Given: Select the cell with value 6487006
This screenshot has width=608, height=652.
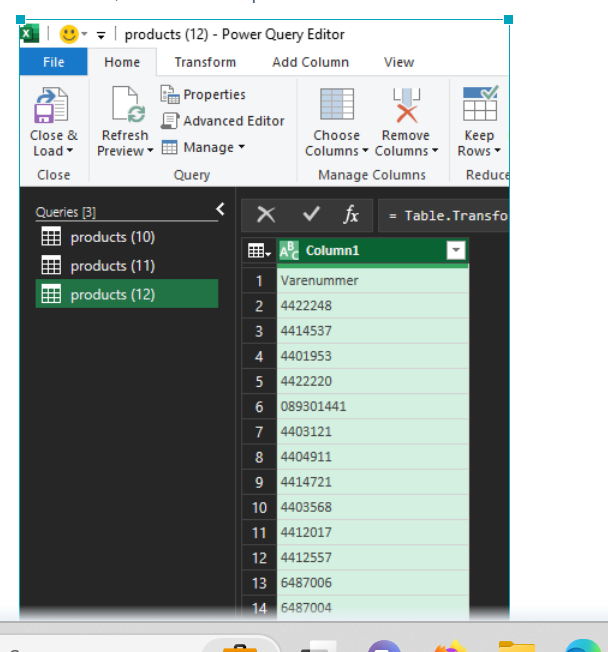Looking at the screenshot, I should click(373, 583).
